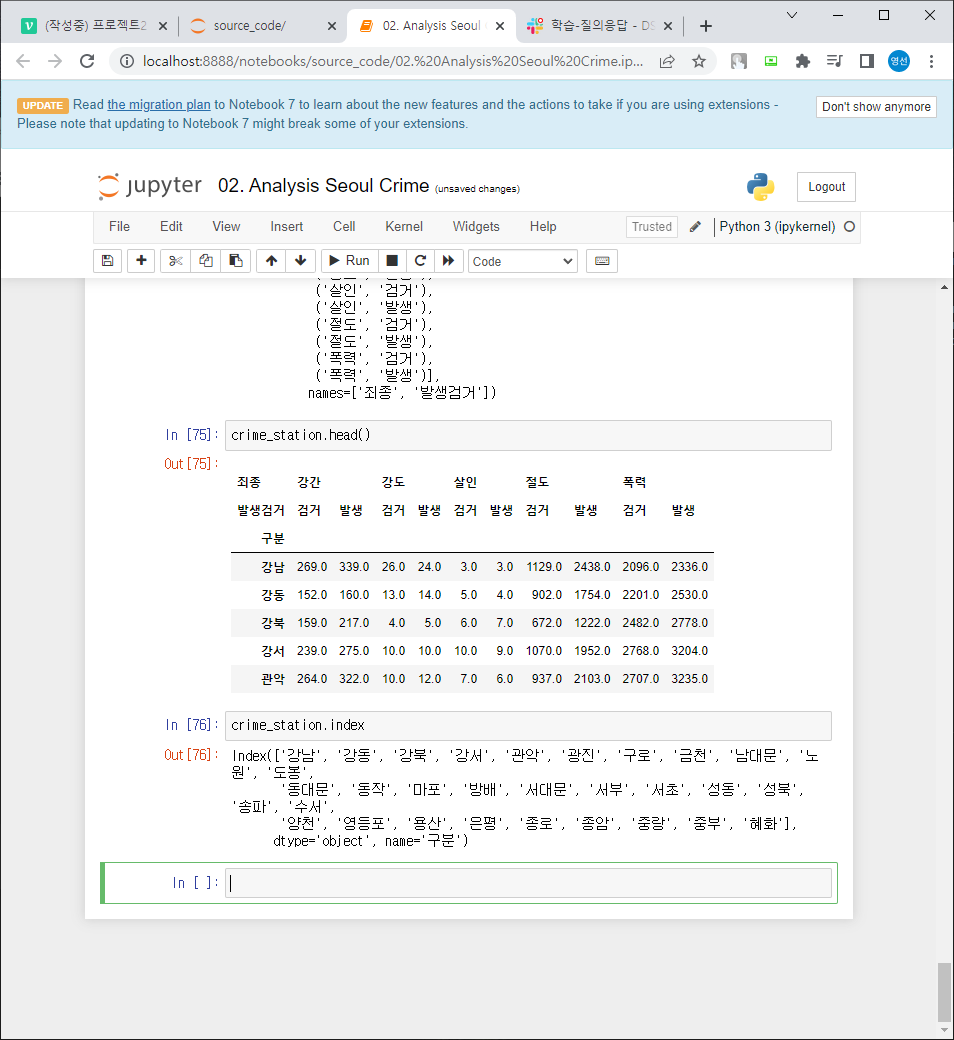Run the selected cell
Viewport: 954px width, 1040px height.
pos(350,261)
